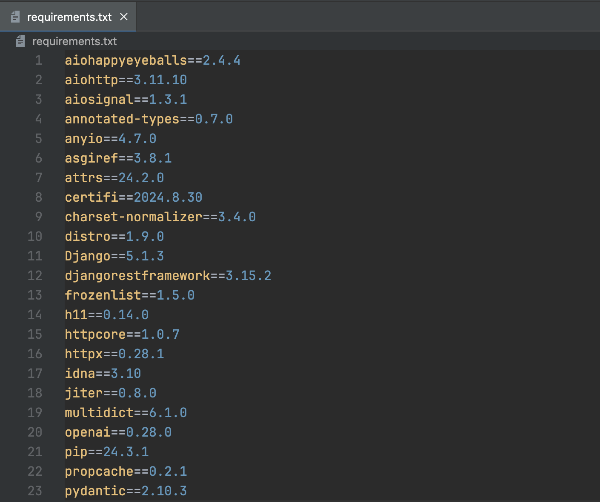The width and height of the screenshot is (600, 502).
Task: Click gutter line number 23
Action: tap(35, 491)
